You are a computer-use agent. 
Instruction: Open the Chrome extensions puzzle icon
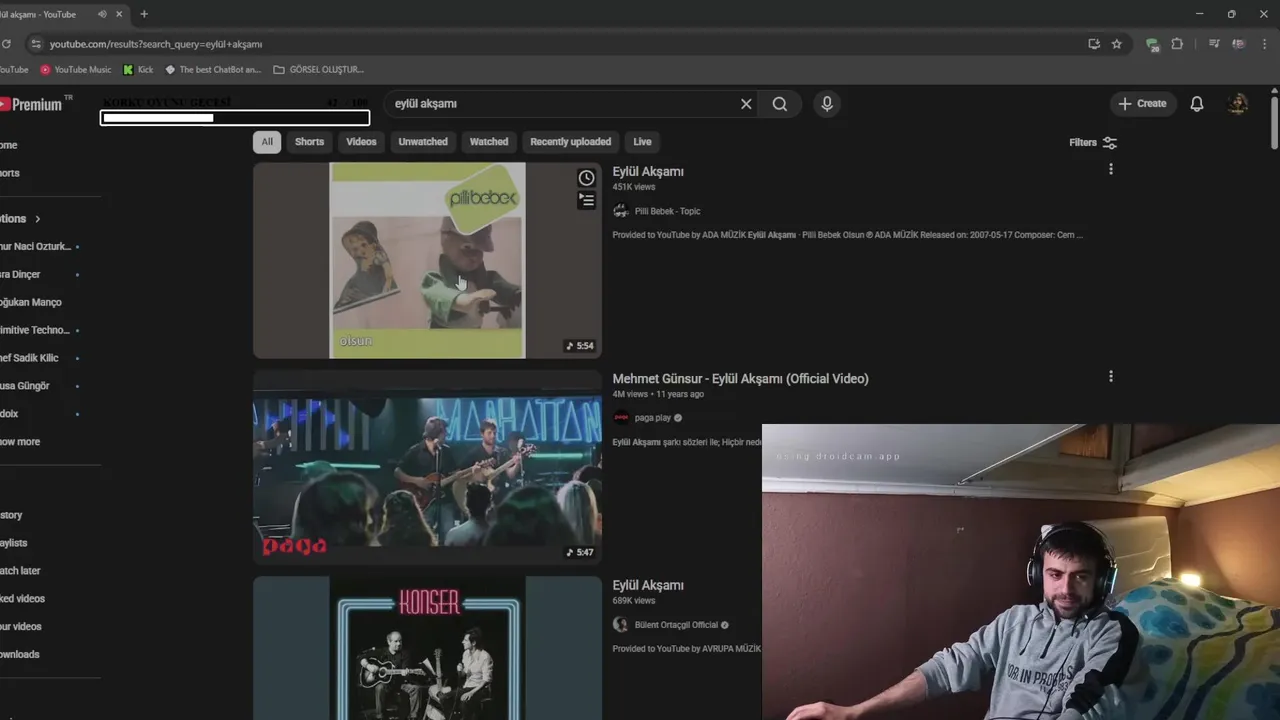click(1177, 44)
